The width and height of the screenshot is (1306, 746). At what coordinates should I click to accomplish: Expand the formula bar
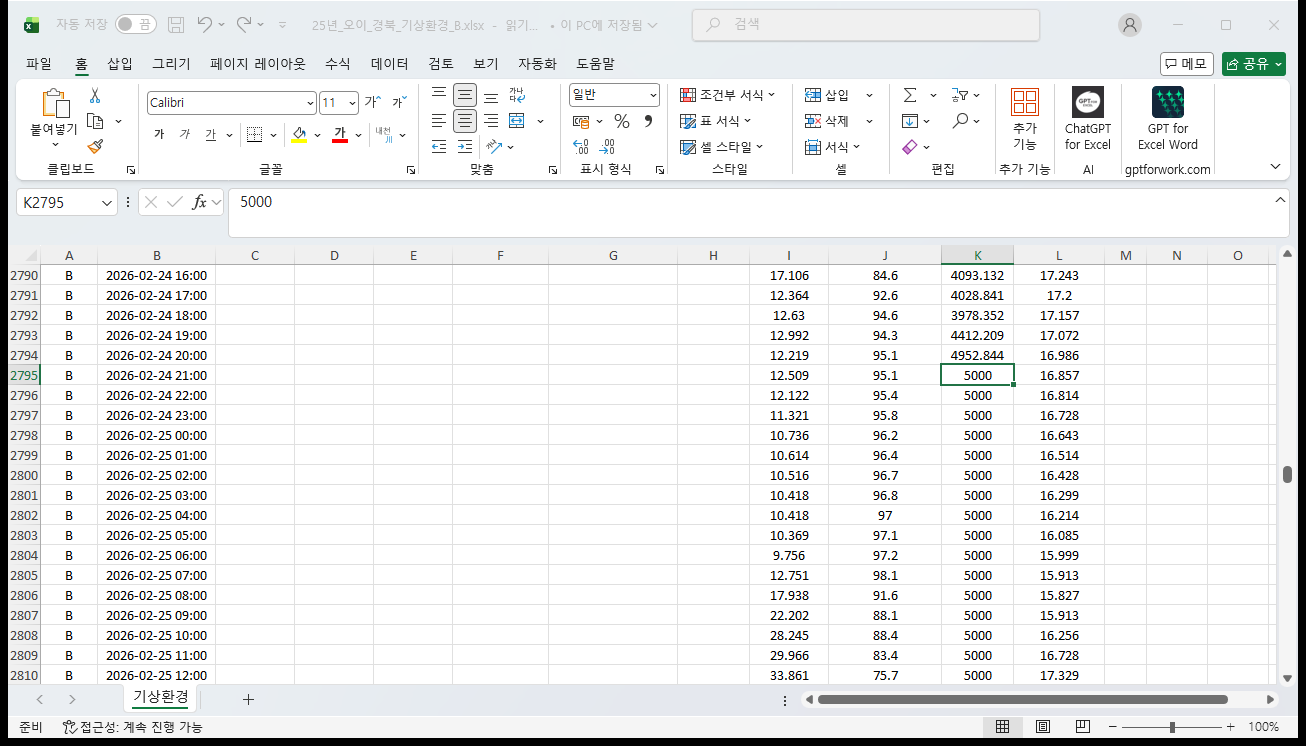1281,201
